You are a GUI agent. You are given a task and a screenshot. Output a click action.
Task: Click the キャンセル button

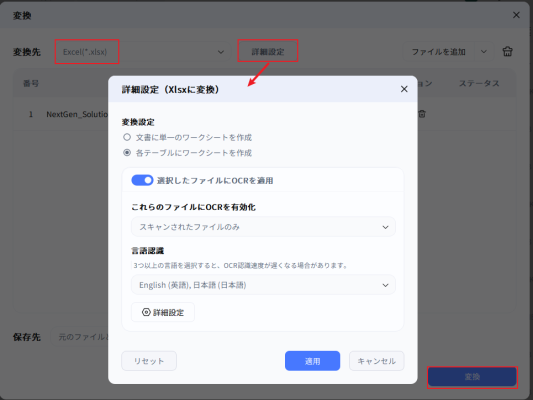click(377, 361)
